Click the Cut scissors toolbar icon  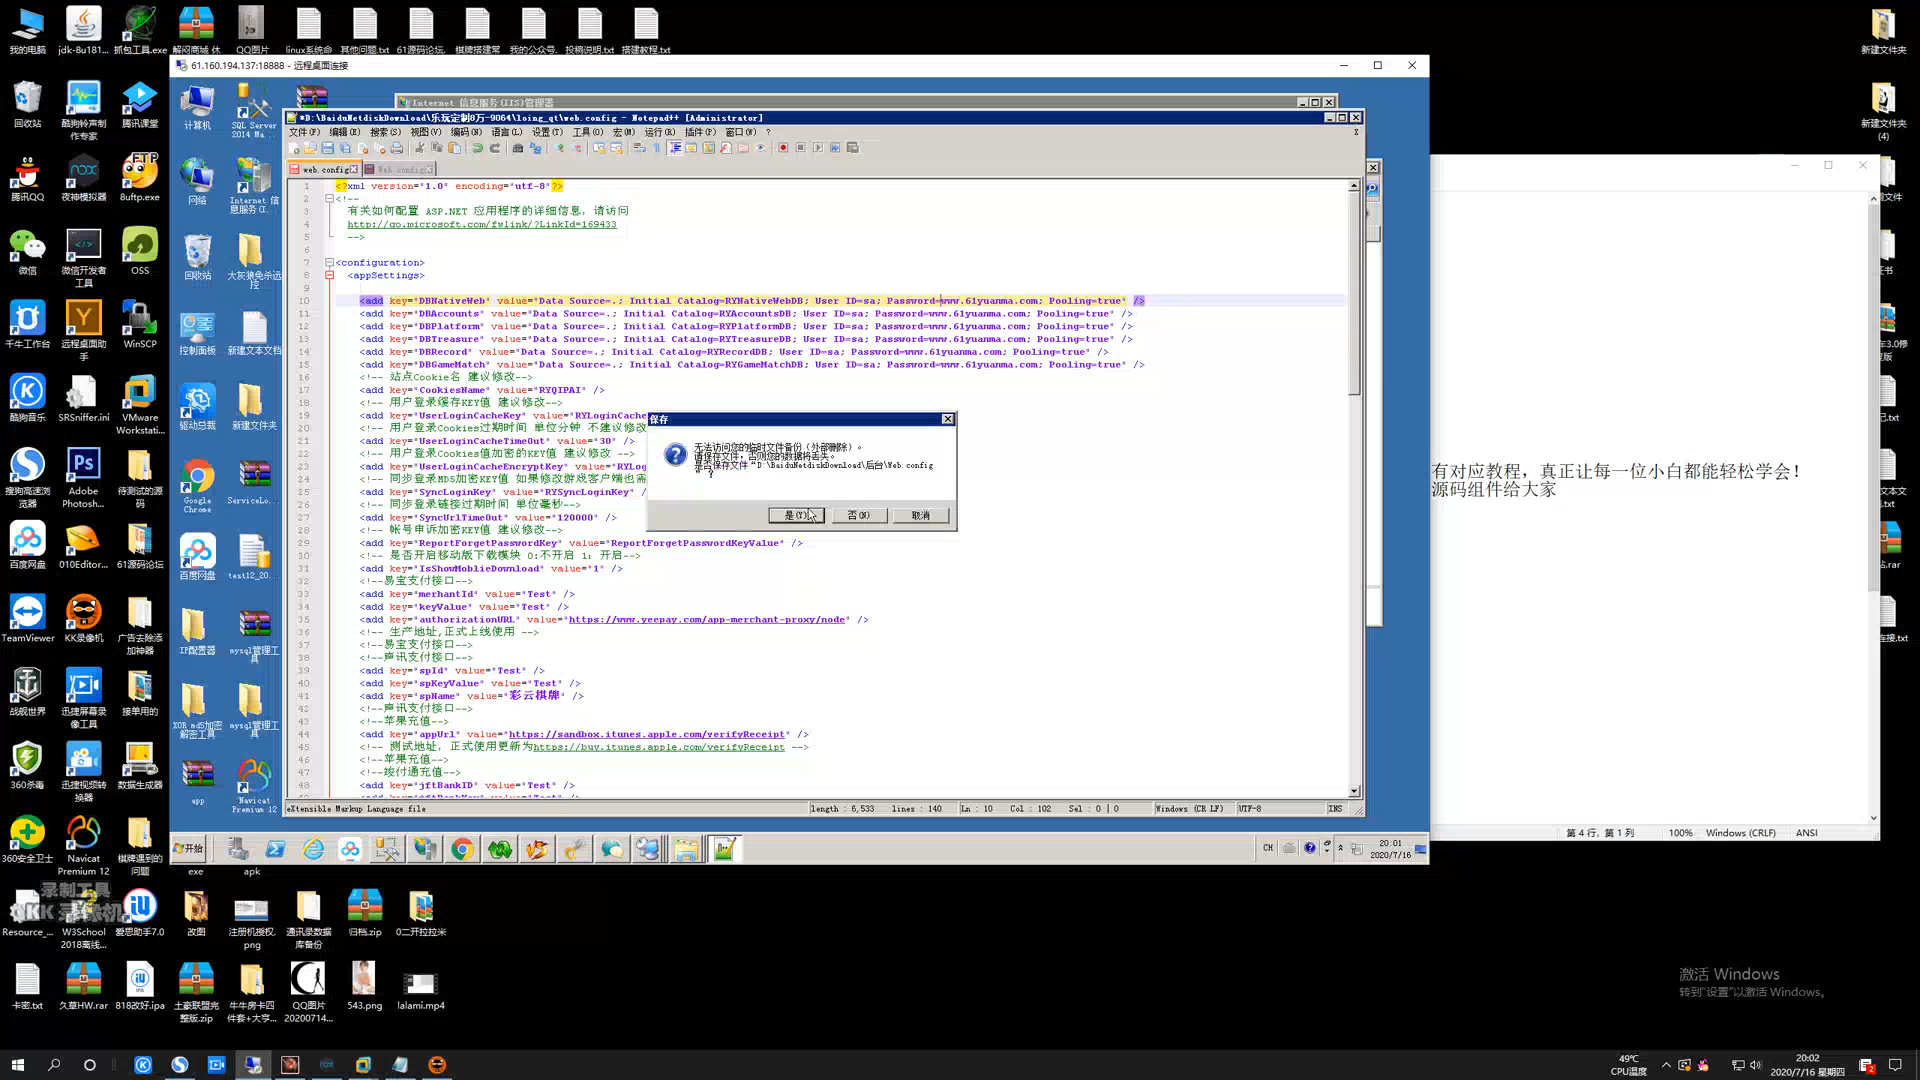click(x=419, y=148)
